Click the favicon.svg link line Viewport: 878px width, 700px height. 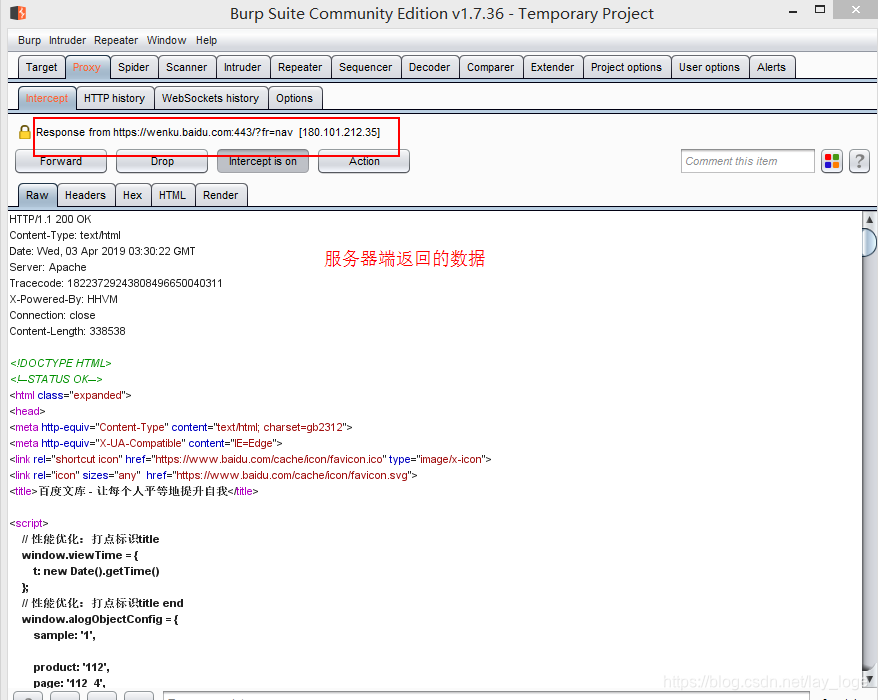click(x=213, y=475)
